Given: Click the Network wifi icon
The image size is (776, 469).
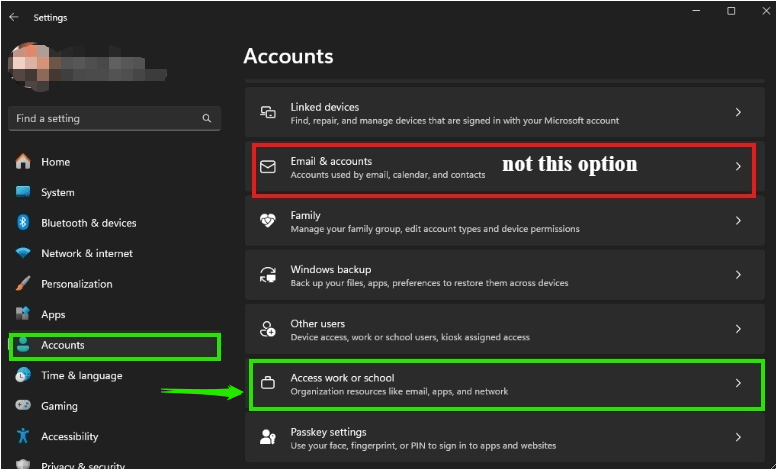Looking at the screenshot, I should coord(23,253).
